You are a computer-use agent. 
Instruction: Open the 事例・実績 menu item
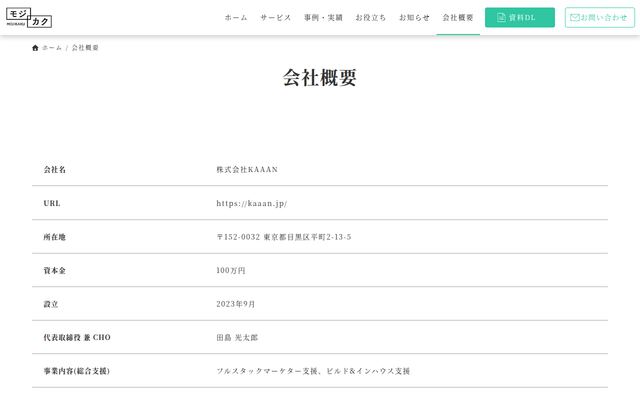click(x=323, y=18)
